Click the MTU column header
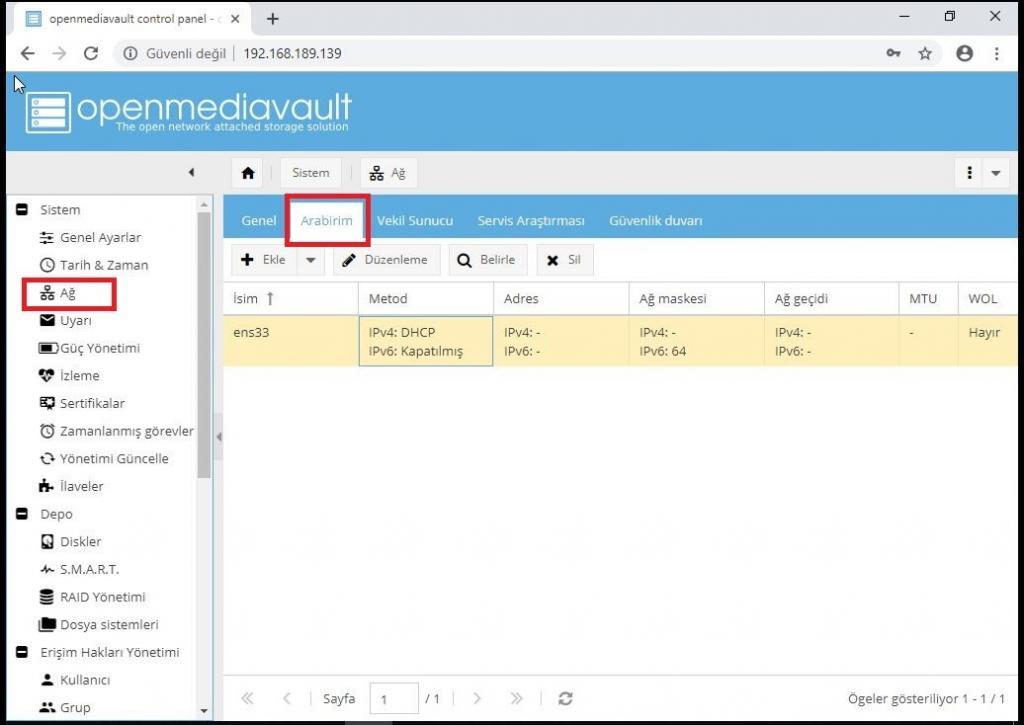This screenshot has height=725, width=1024. point(929,298)
